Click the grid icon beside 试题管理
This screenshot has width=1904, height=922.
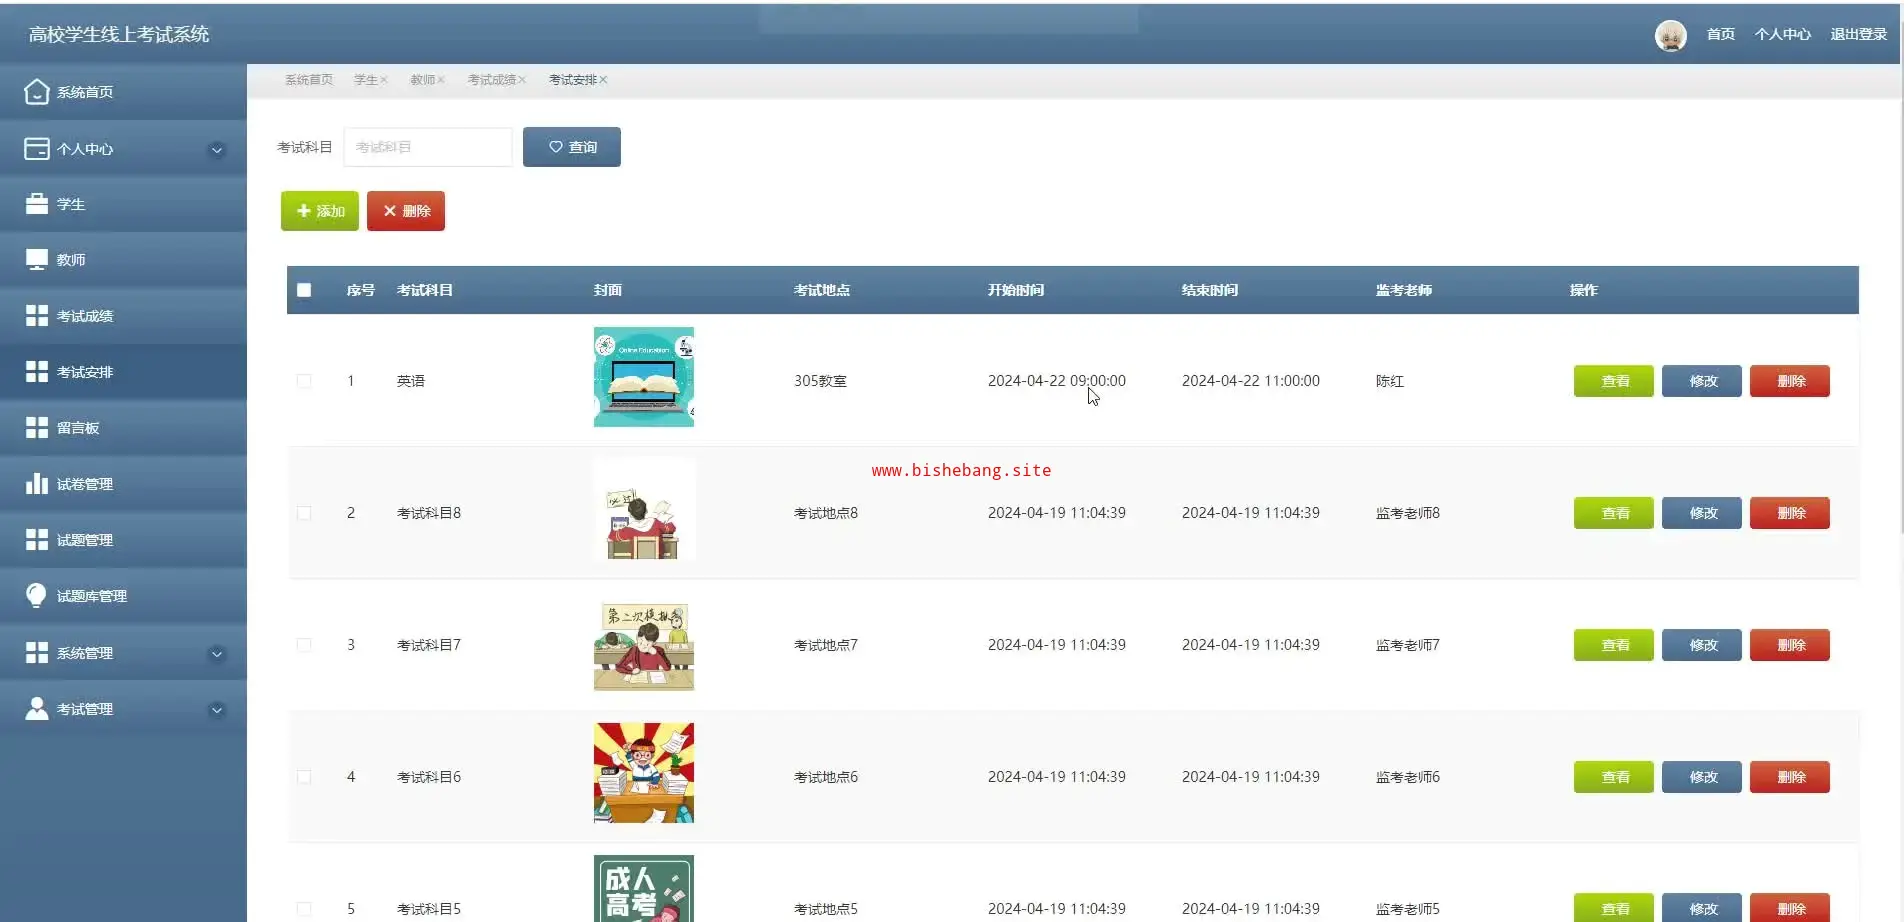point(37,540)
